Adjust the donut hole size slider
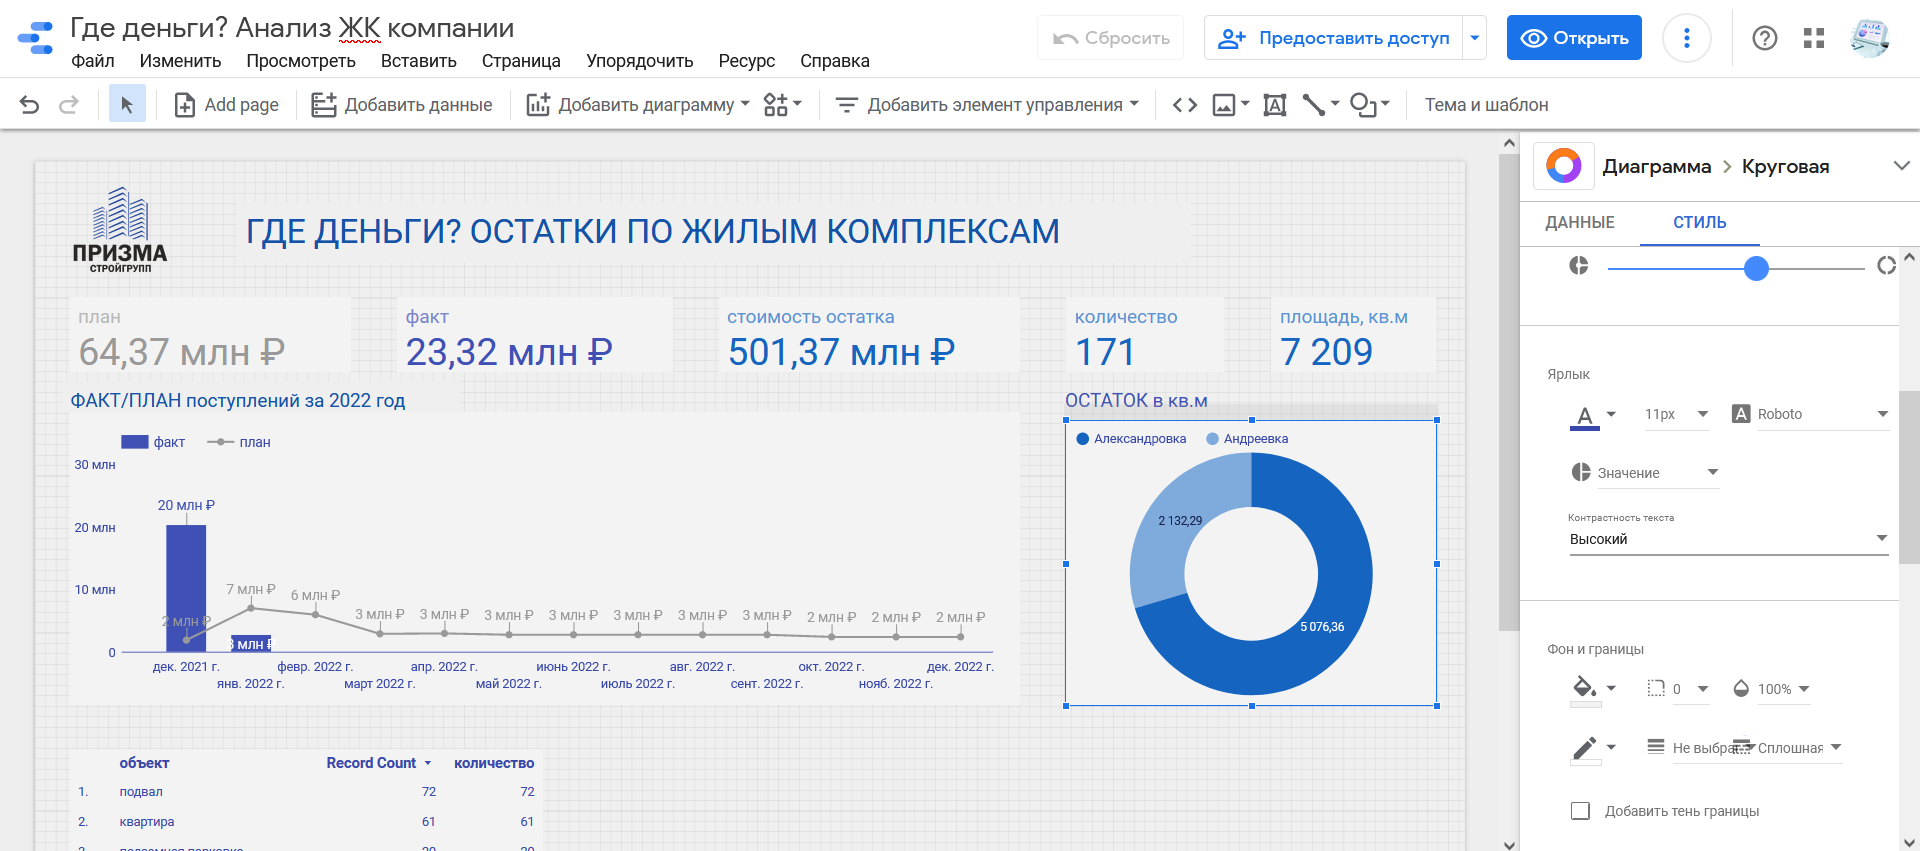1920x851 pixels. coord(1756,268)
